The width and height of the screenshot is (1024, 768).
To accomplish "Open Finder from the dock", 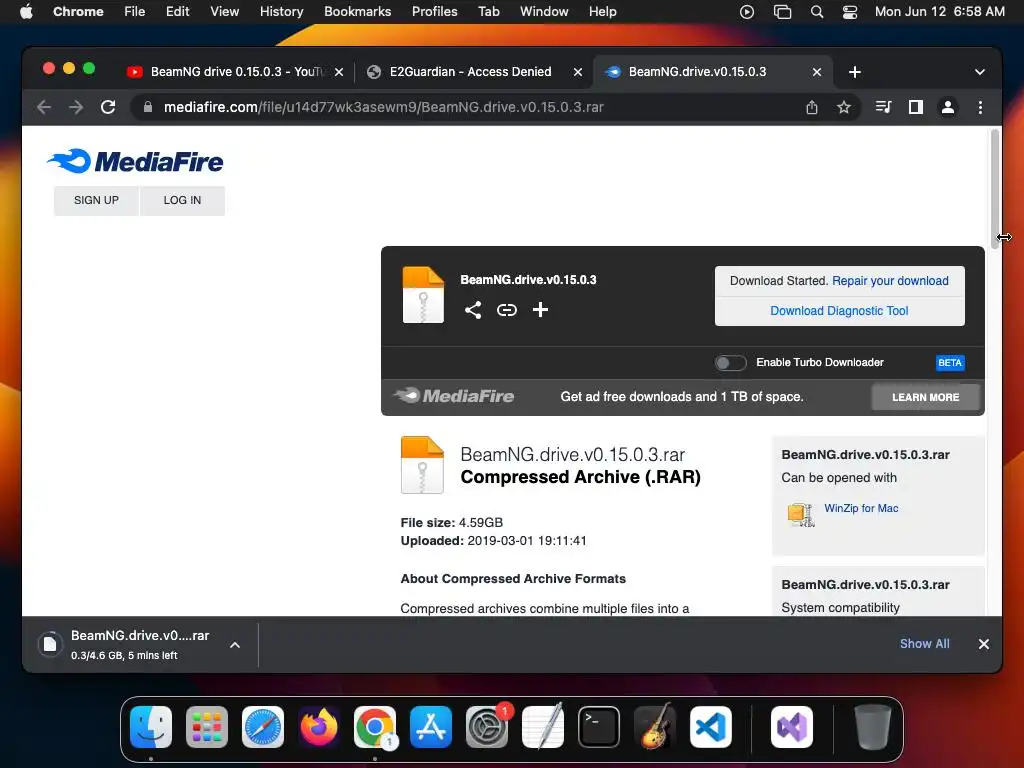I will click(151, 727).
